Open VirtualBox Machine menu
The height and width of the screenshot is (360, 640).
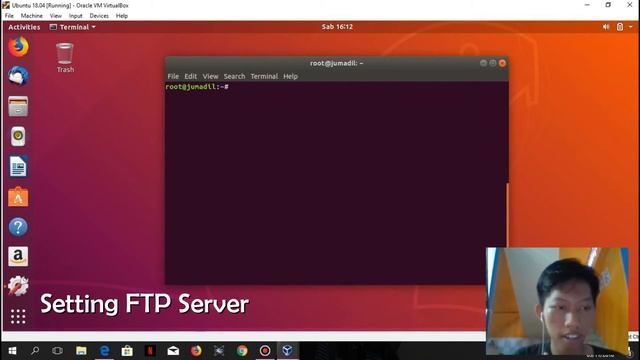pyautogui.click(x=31, y=16)
